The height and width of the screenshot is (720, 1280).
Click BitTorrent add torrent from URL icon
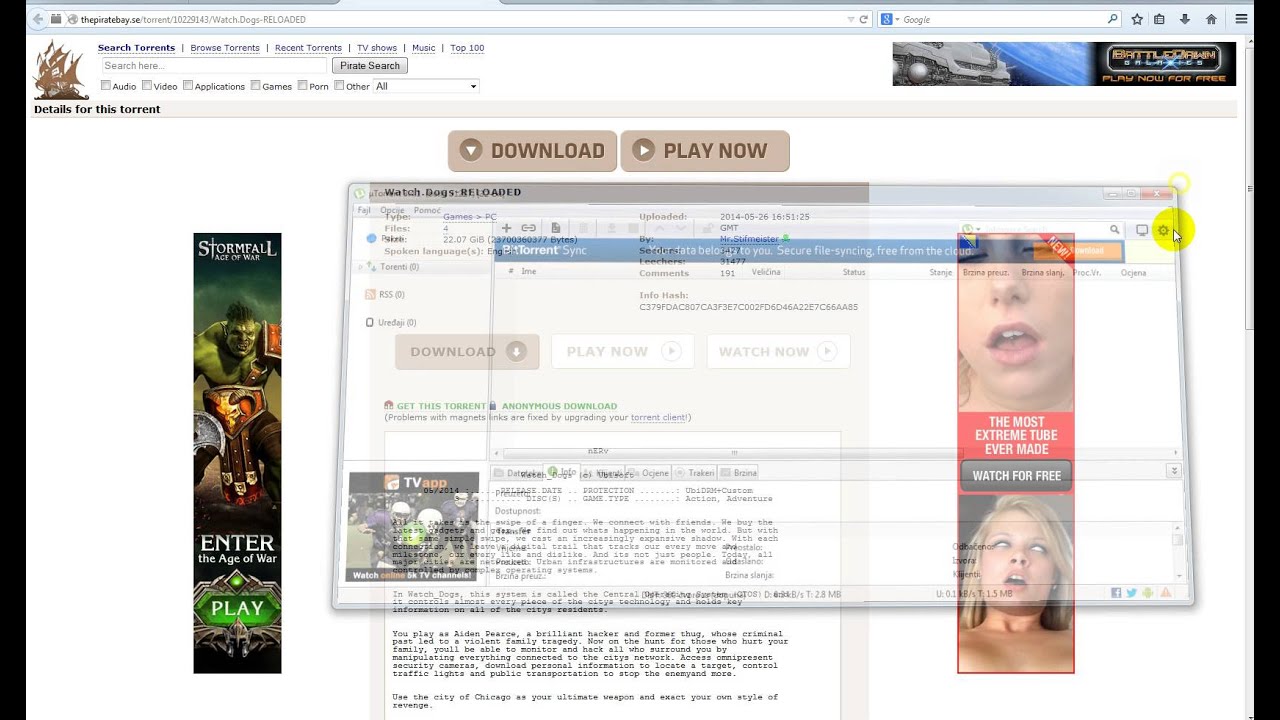[x=529, y=228]
